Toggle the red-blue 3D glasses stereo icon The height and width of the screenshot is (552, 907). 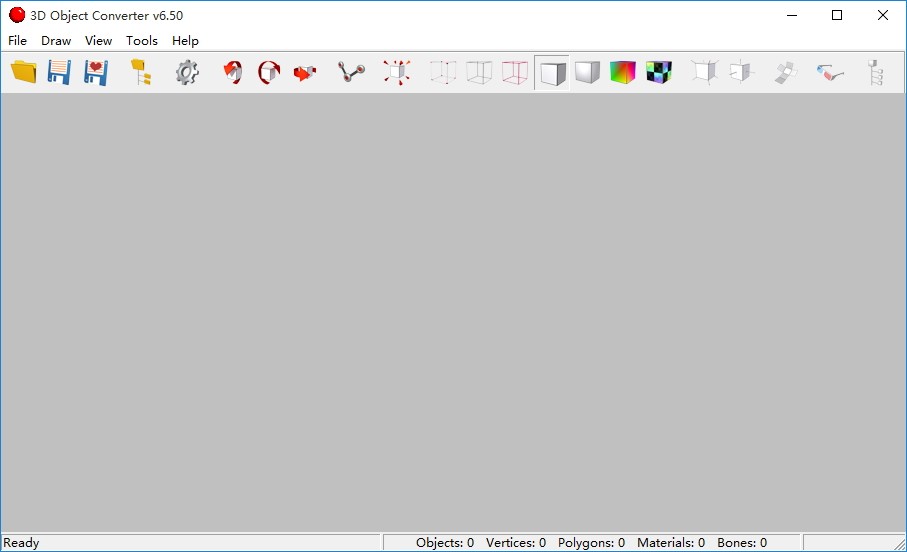[831, 72]
